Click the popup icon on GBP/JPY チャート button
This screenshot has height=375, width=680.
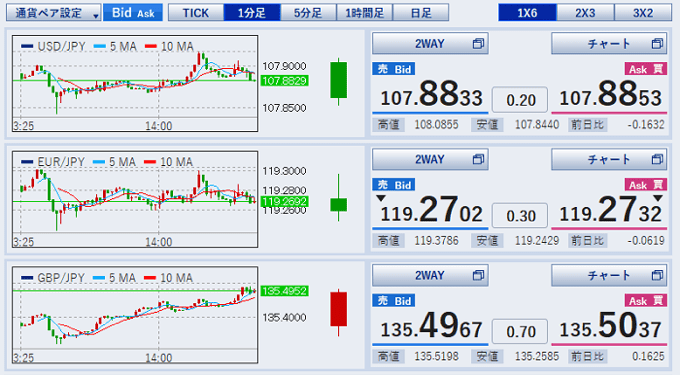click(657, 275)
